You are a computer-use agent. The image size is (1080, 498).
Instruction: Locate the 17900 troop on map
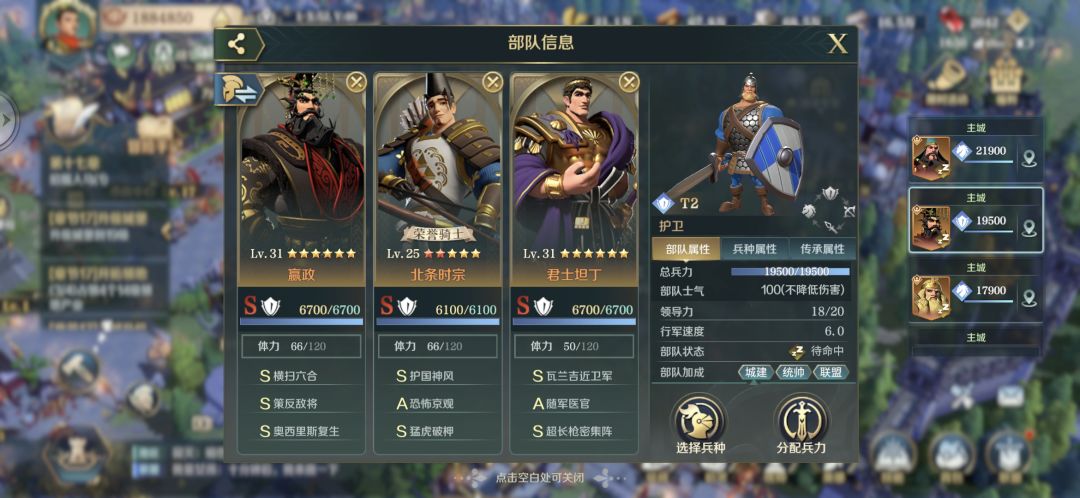pyautogui.click(x=1029, y=298)
